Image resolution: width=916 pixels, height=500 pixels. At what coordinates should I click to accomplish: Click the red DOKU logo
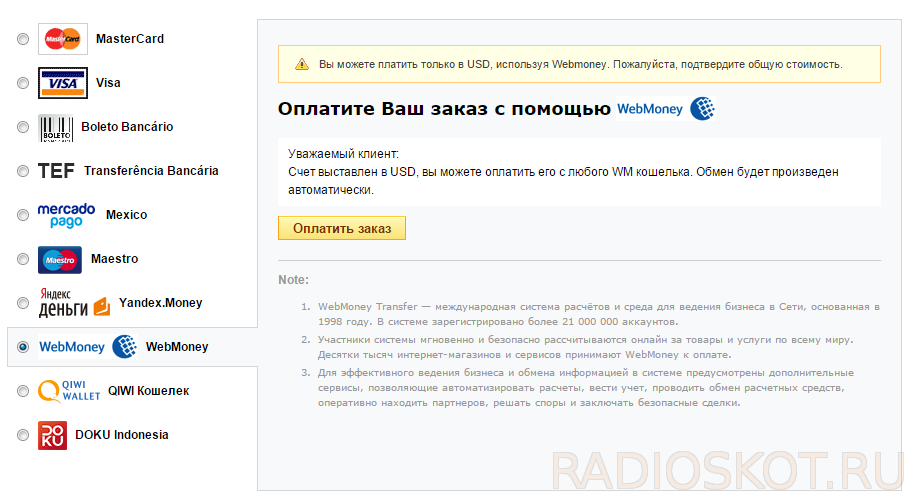pos(53,435)
